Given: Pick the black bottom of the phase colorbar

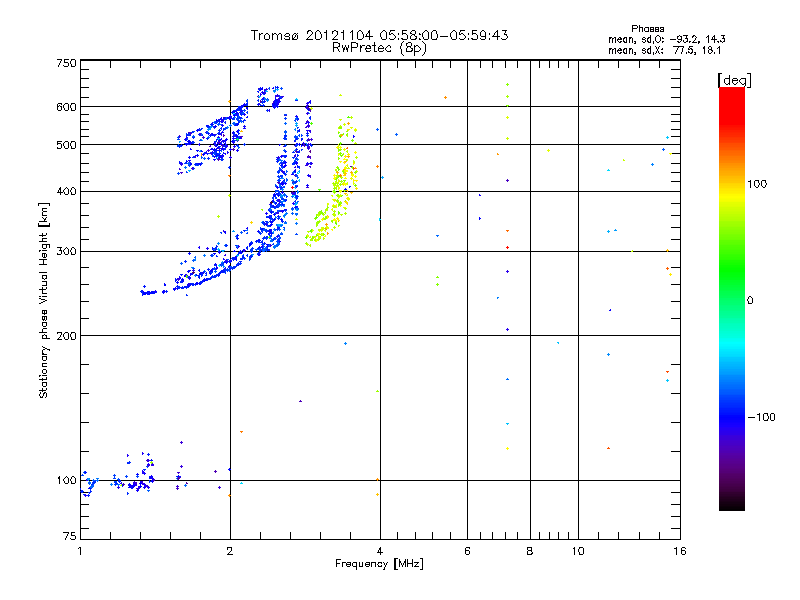Looking at the screenshot, I should point(732,504).
